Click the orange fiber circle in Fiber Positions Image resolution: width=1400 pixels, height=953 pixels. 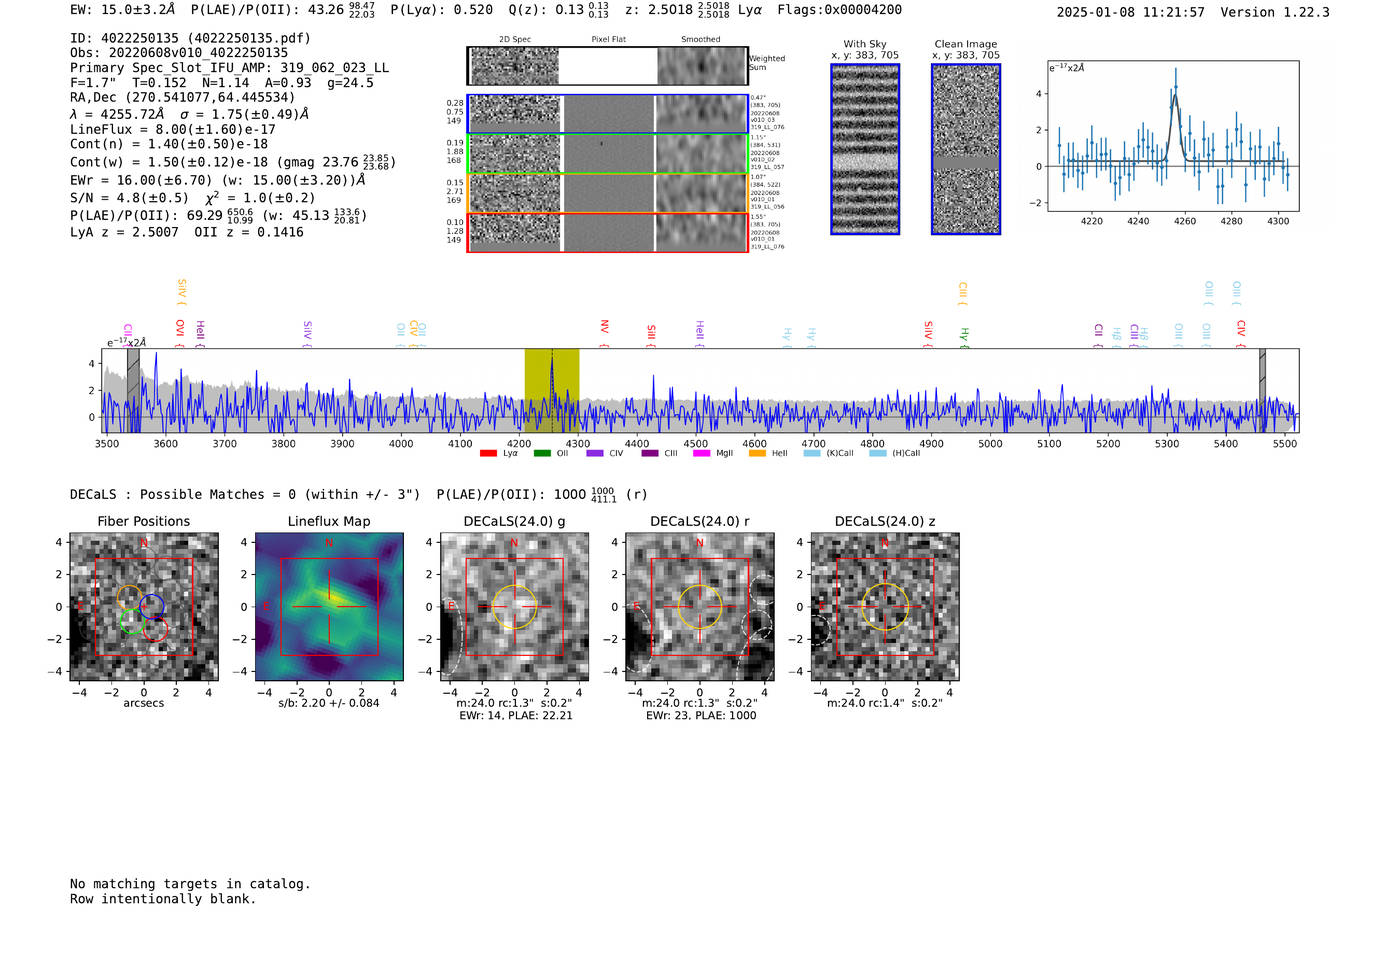[130, 598]
